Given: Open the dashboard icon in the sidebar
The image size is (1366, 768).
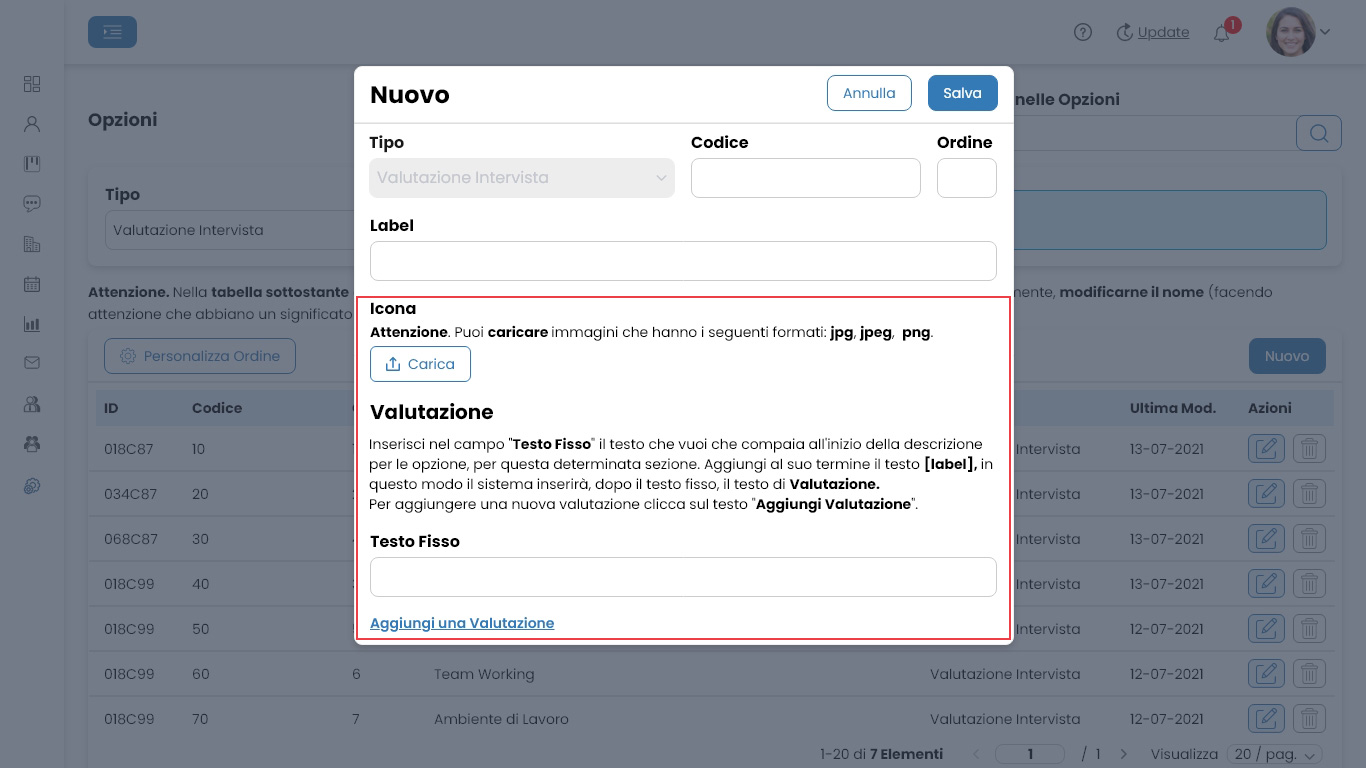Looking at the screenshot, I should pyautogui.click(x=32, y=84).
